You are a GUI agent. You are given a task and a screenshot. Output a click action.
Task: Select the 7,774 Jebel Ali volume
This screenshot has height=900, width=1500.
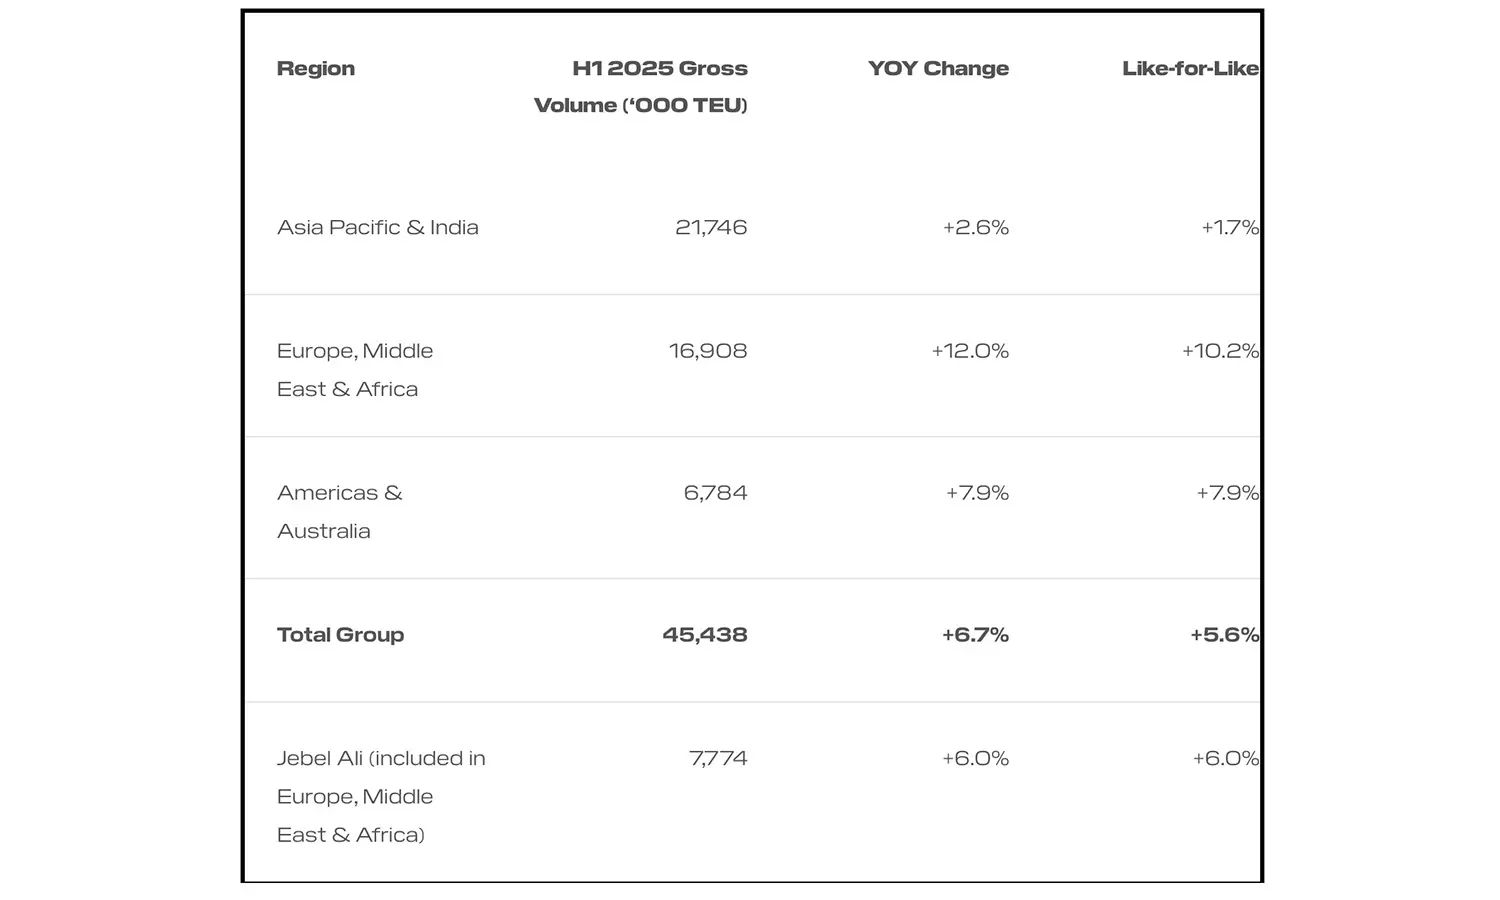pyautogui.click(x=718, y=758)
